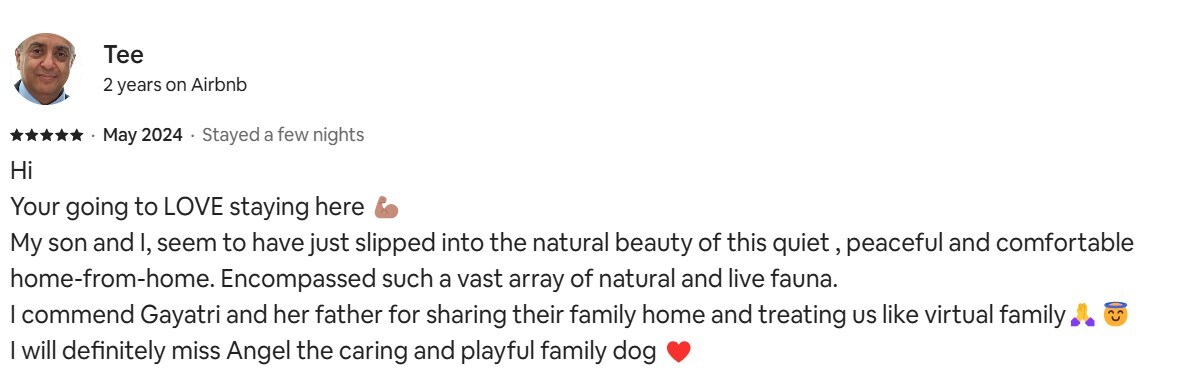Click the red heart emoji

(679, 351)
